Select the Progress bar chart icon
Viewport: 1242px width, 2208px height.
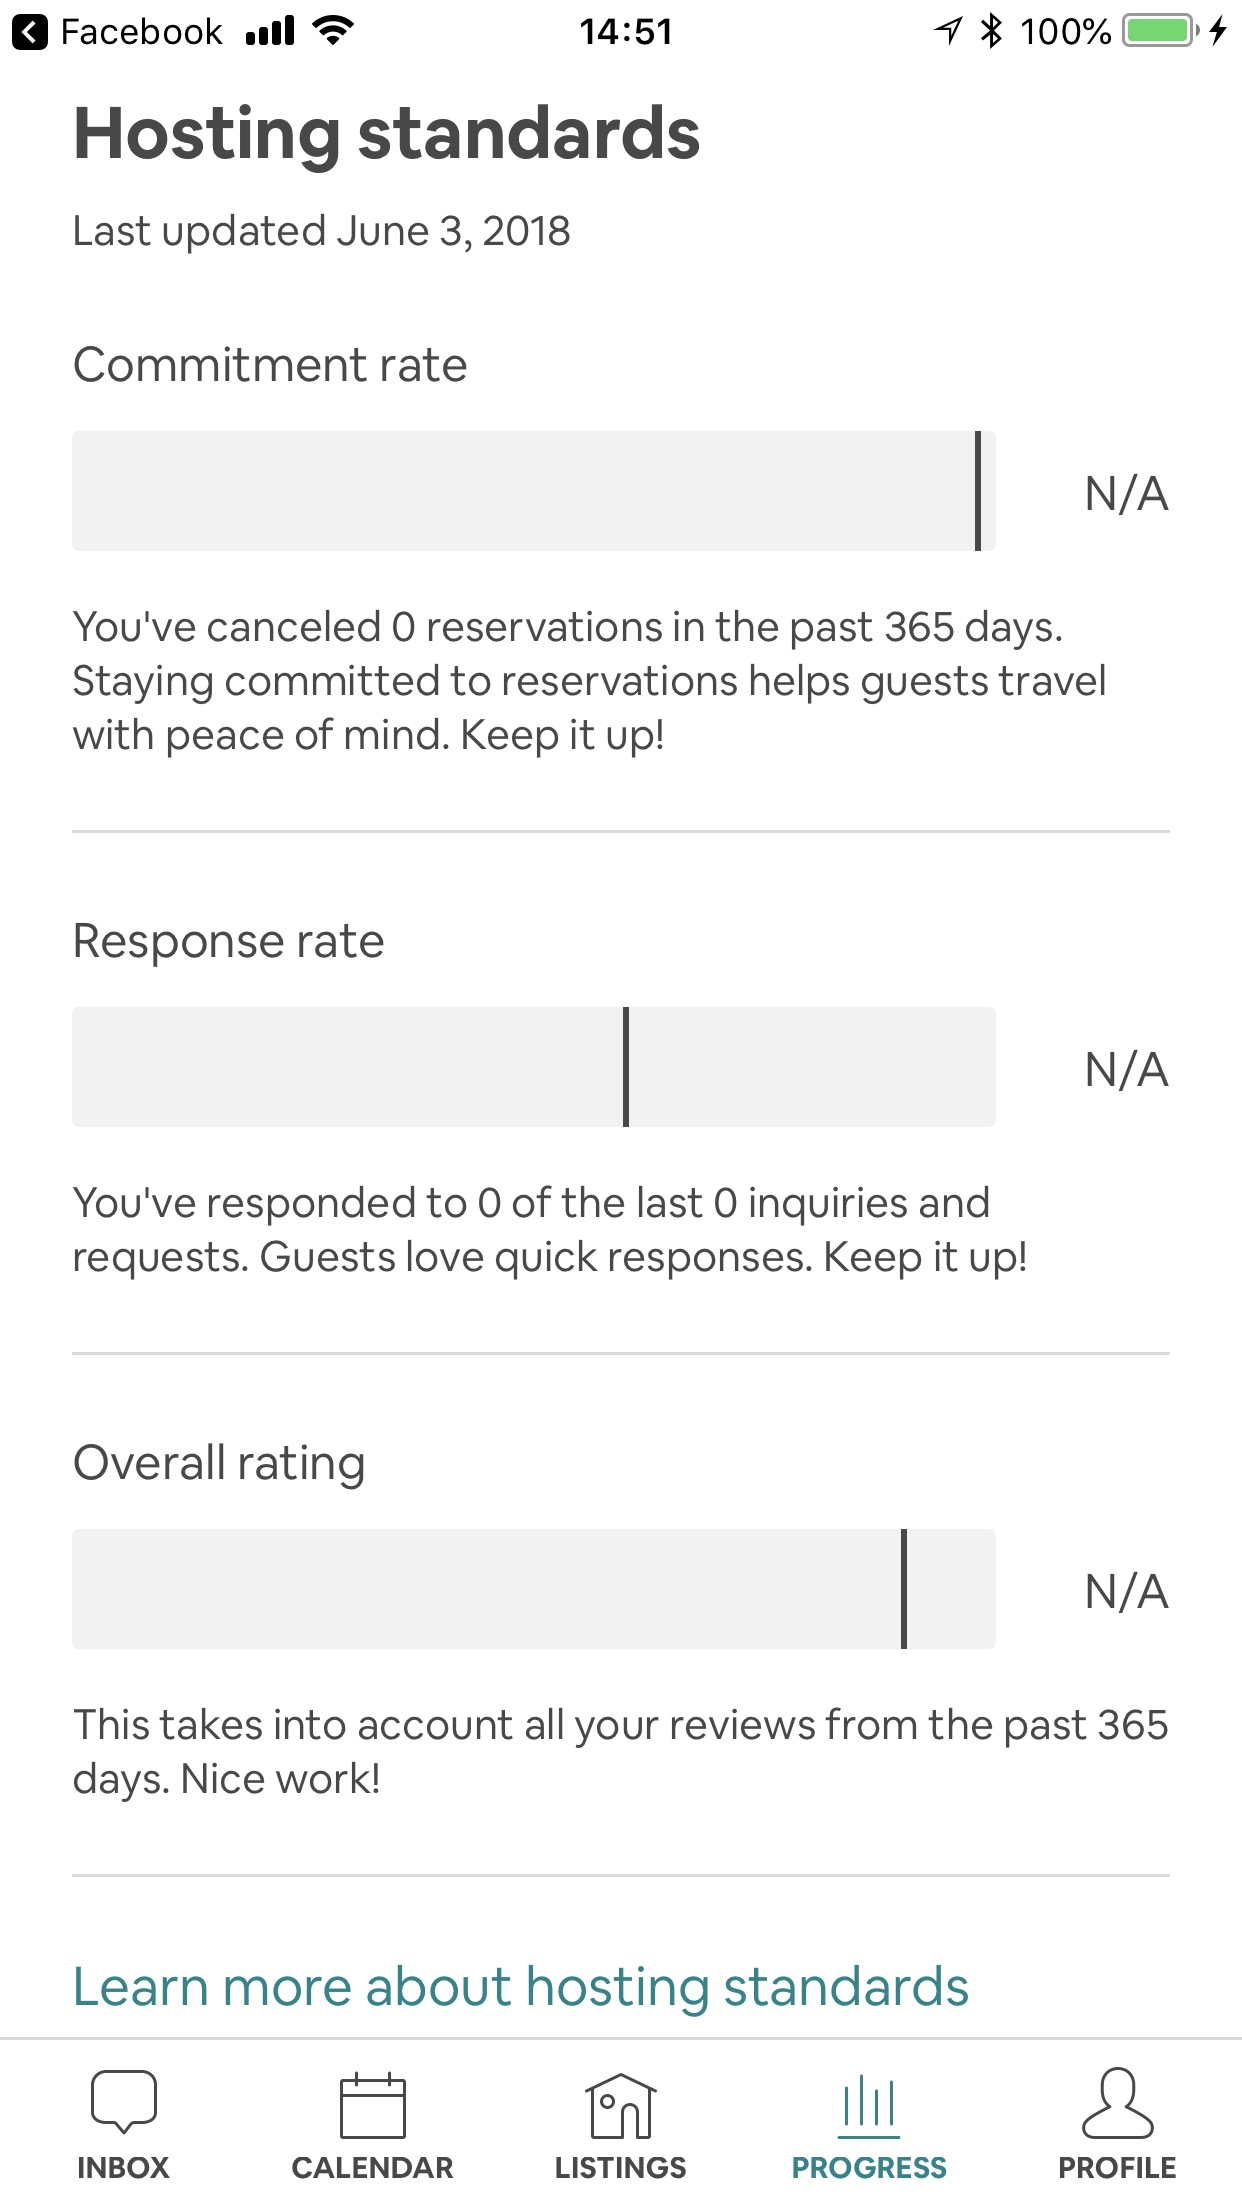(869, 2102)
